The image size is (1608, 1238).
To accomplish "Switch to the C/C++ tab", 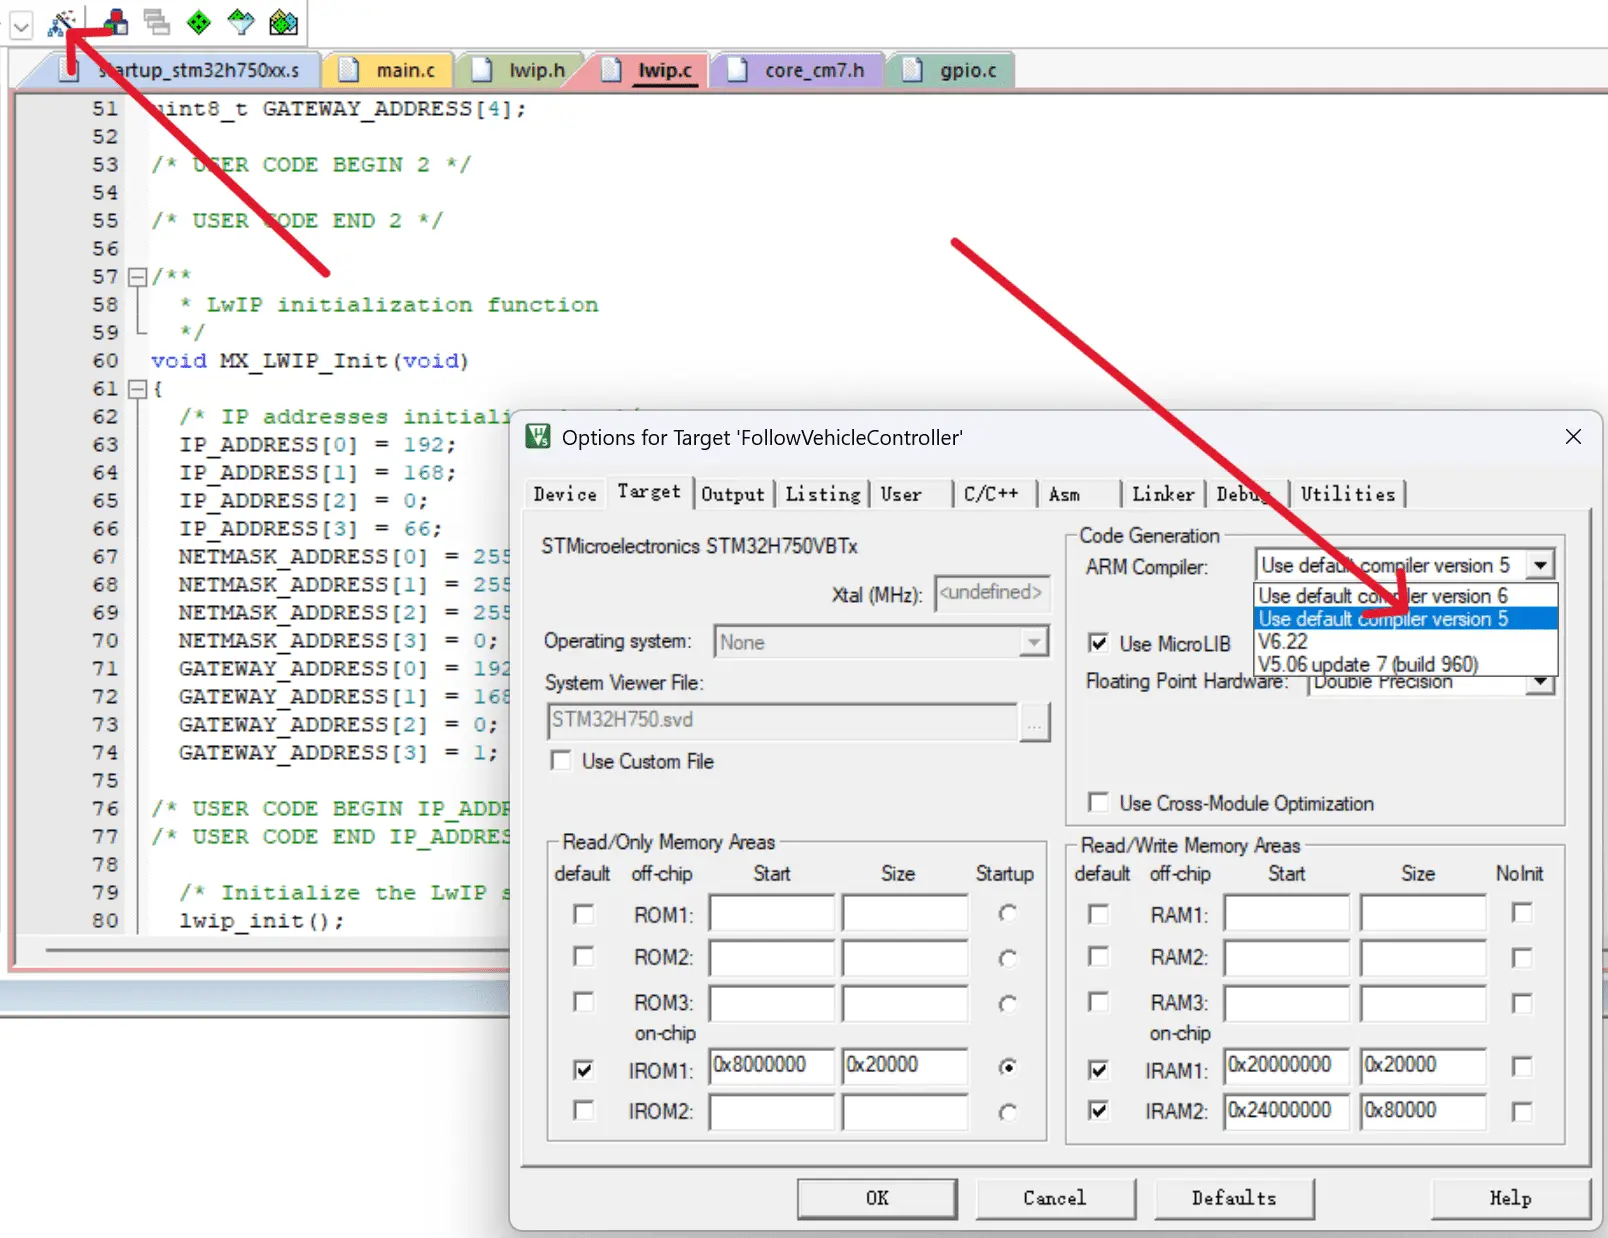I will pyautogui.click(x=991, y=494).
